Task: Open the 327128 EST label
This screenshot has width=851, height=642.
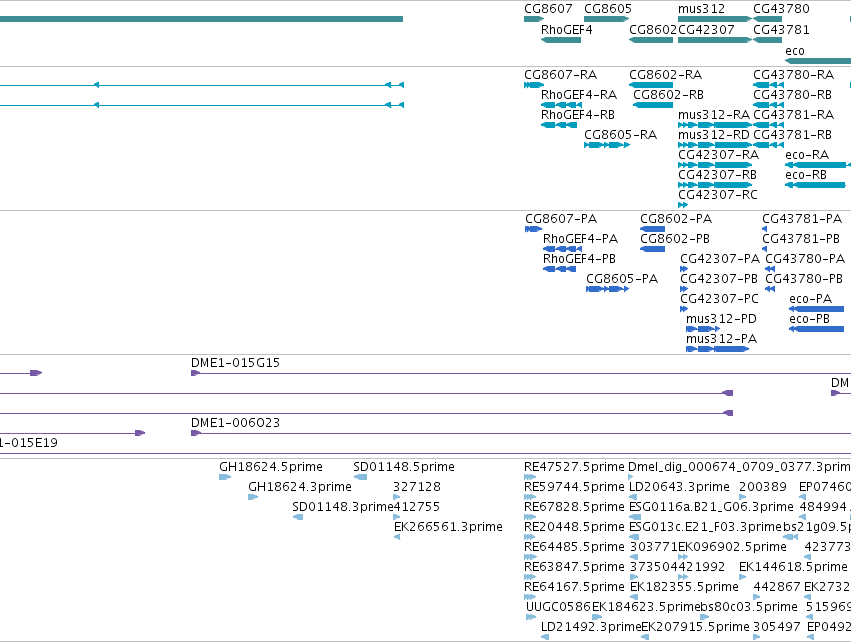Action: 417,487
